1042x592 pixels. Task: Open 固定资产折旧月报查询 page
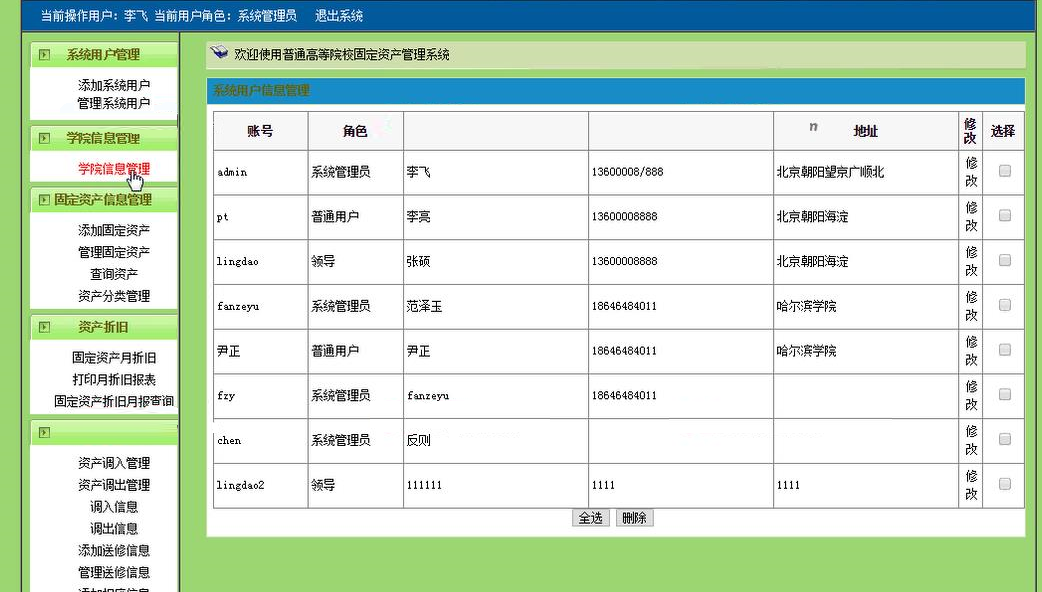(114, 401)
